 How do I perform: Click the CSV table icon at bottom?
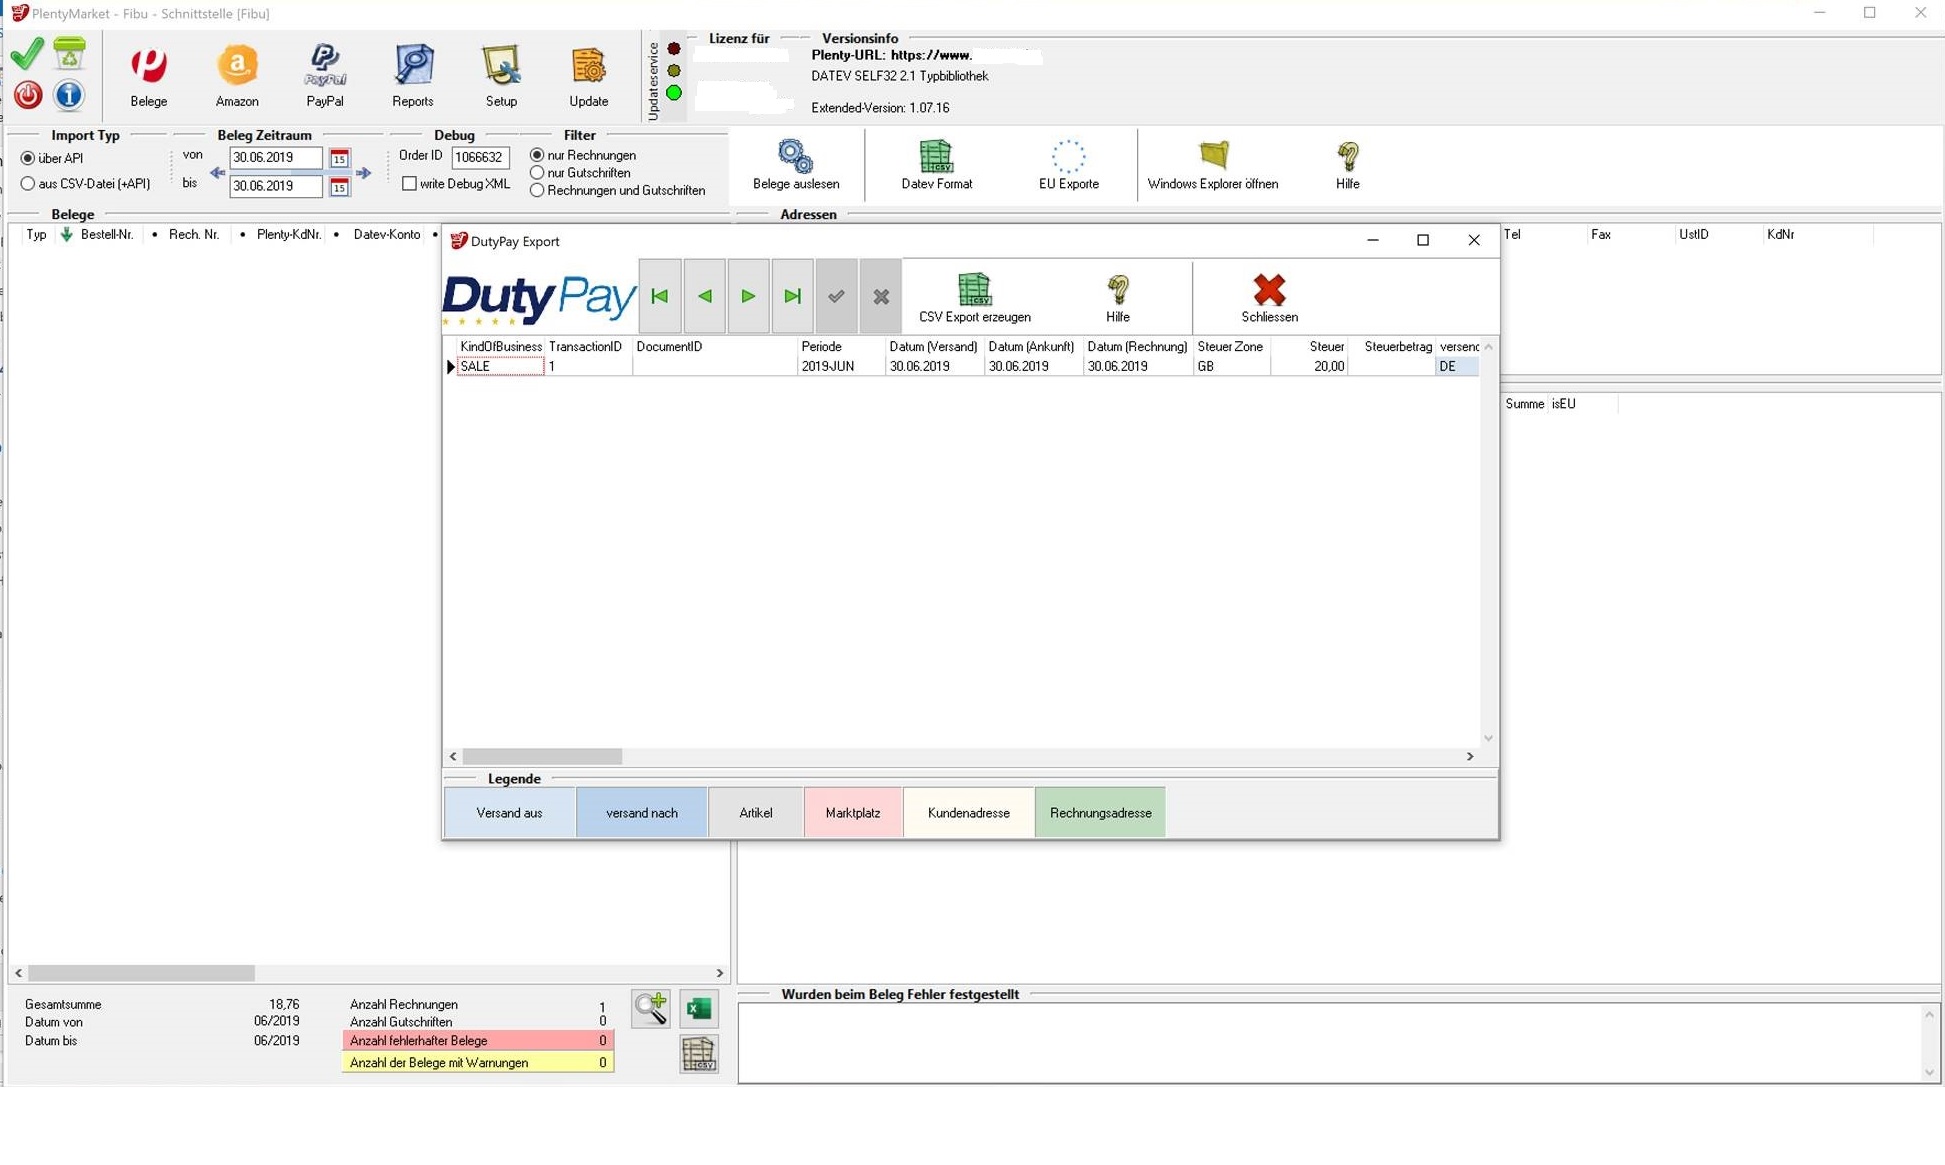699,1054
